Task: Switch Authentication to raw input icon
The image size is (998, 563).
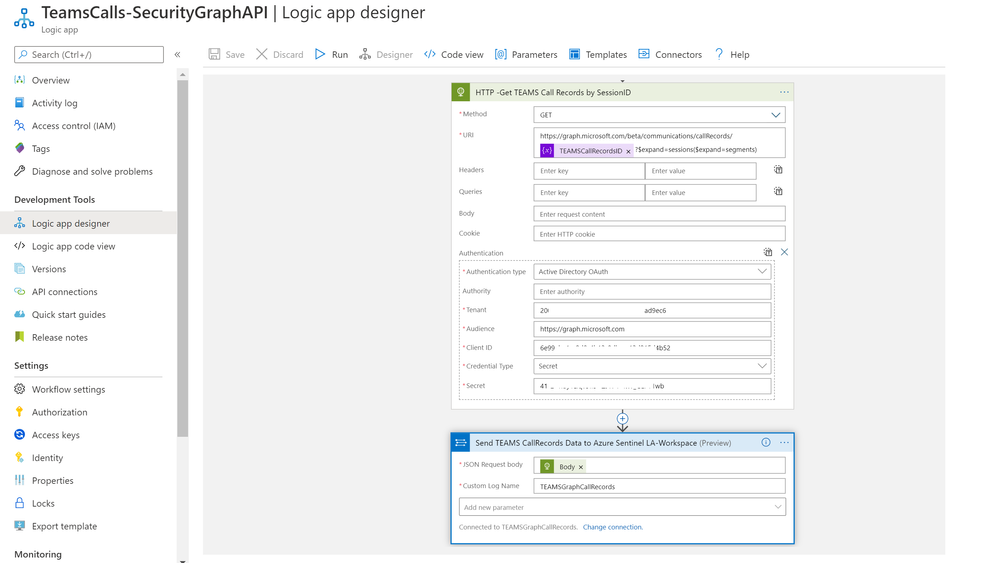Action: [x=768, y=253]
